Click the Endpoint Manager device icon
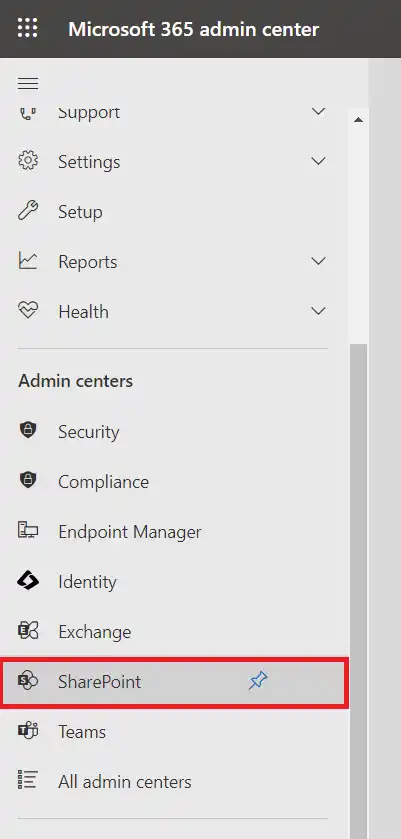 tap(28, 531)
